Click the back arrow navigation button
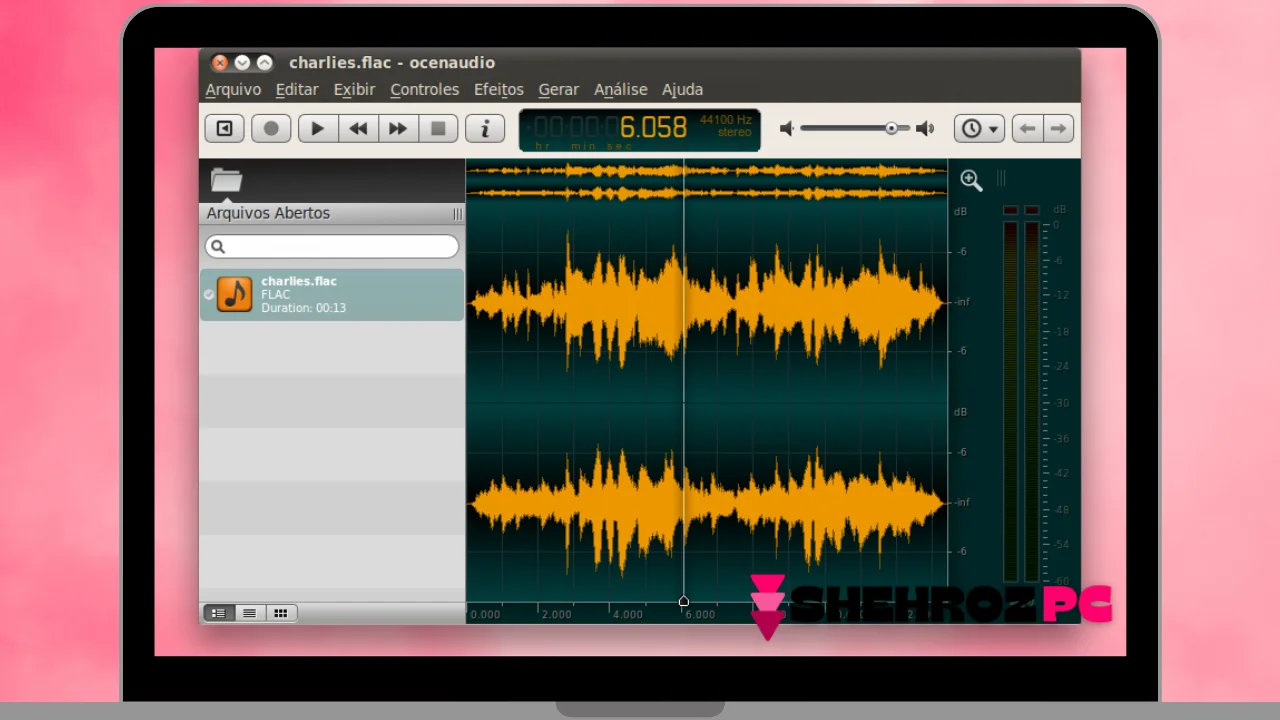This screenshot has height=720, width=1280. 1027,128
